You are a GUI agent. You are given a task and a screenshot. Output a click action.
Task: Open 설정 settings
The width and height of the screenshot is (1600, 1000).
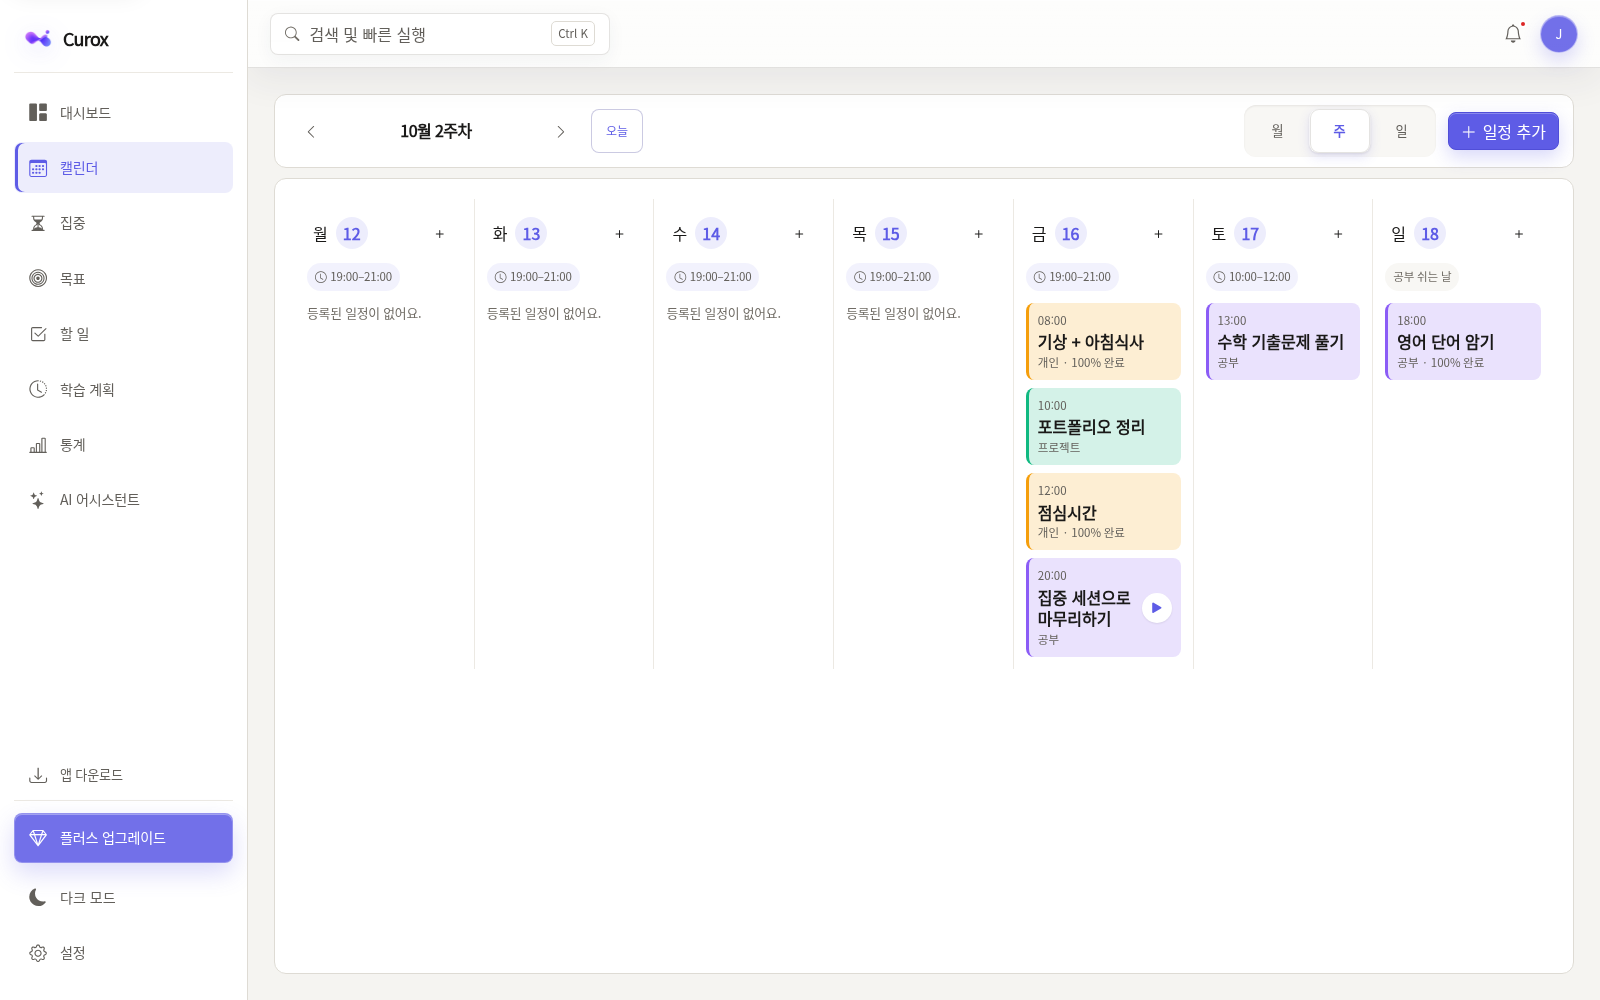(x=124, y=953)
